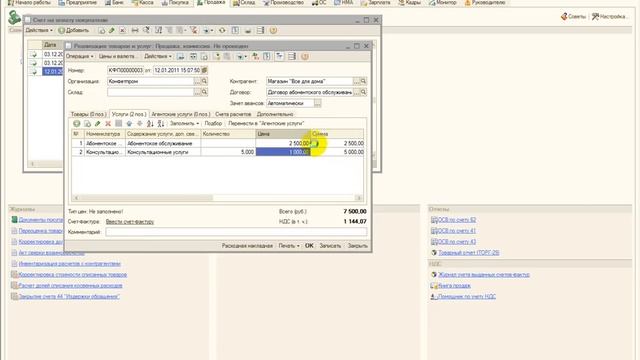Viewport: 640px width, 360px height.
Task: Click the OK button
Action: pos(309,246)
